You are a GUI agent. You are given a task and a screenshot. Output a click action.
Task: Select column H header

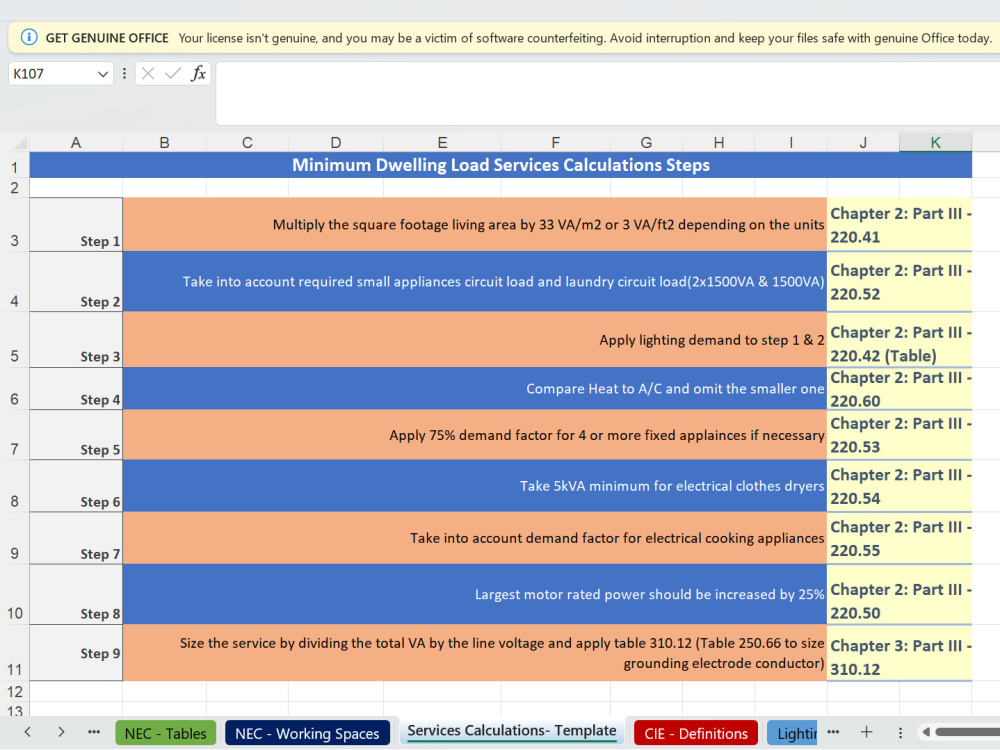(719, 143)
